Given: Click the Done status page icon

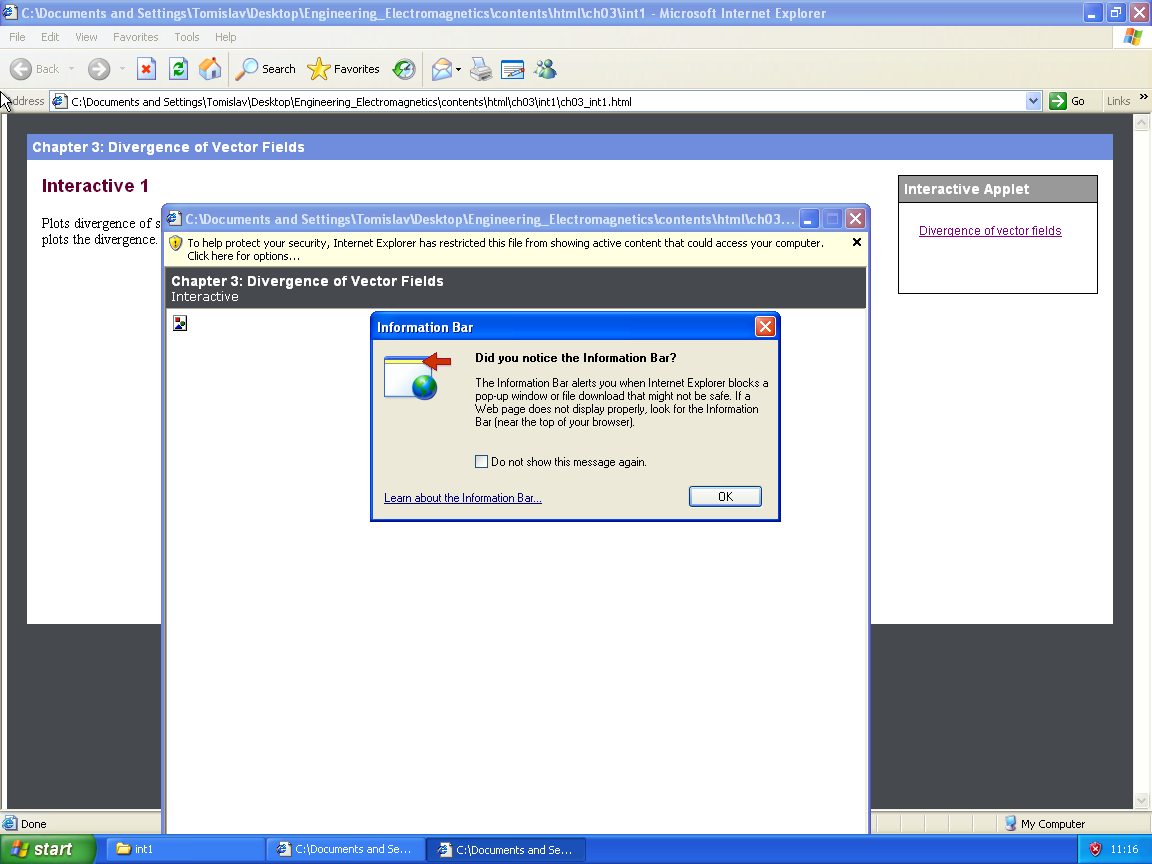Looking at the screenshot, I should coord(10,824).
